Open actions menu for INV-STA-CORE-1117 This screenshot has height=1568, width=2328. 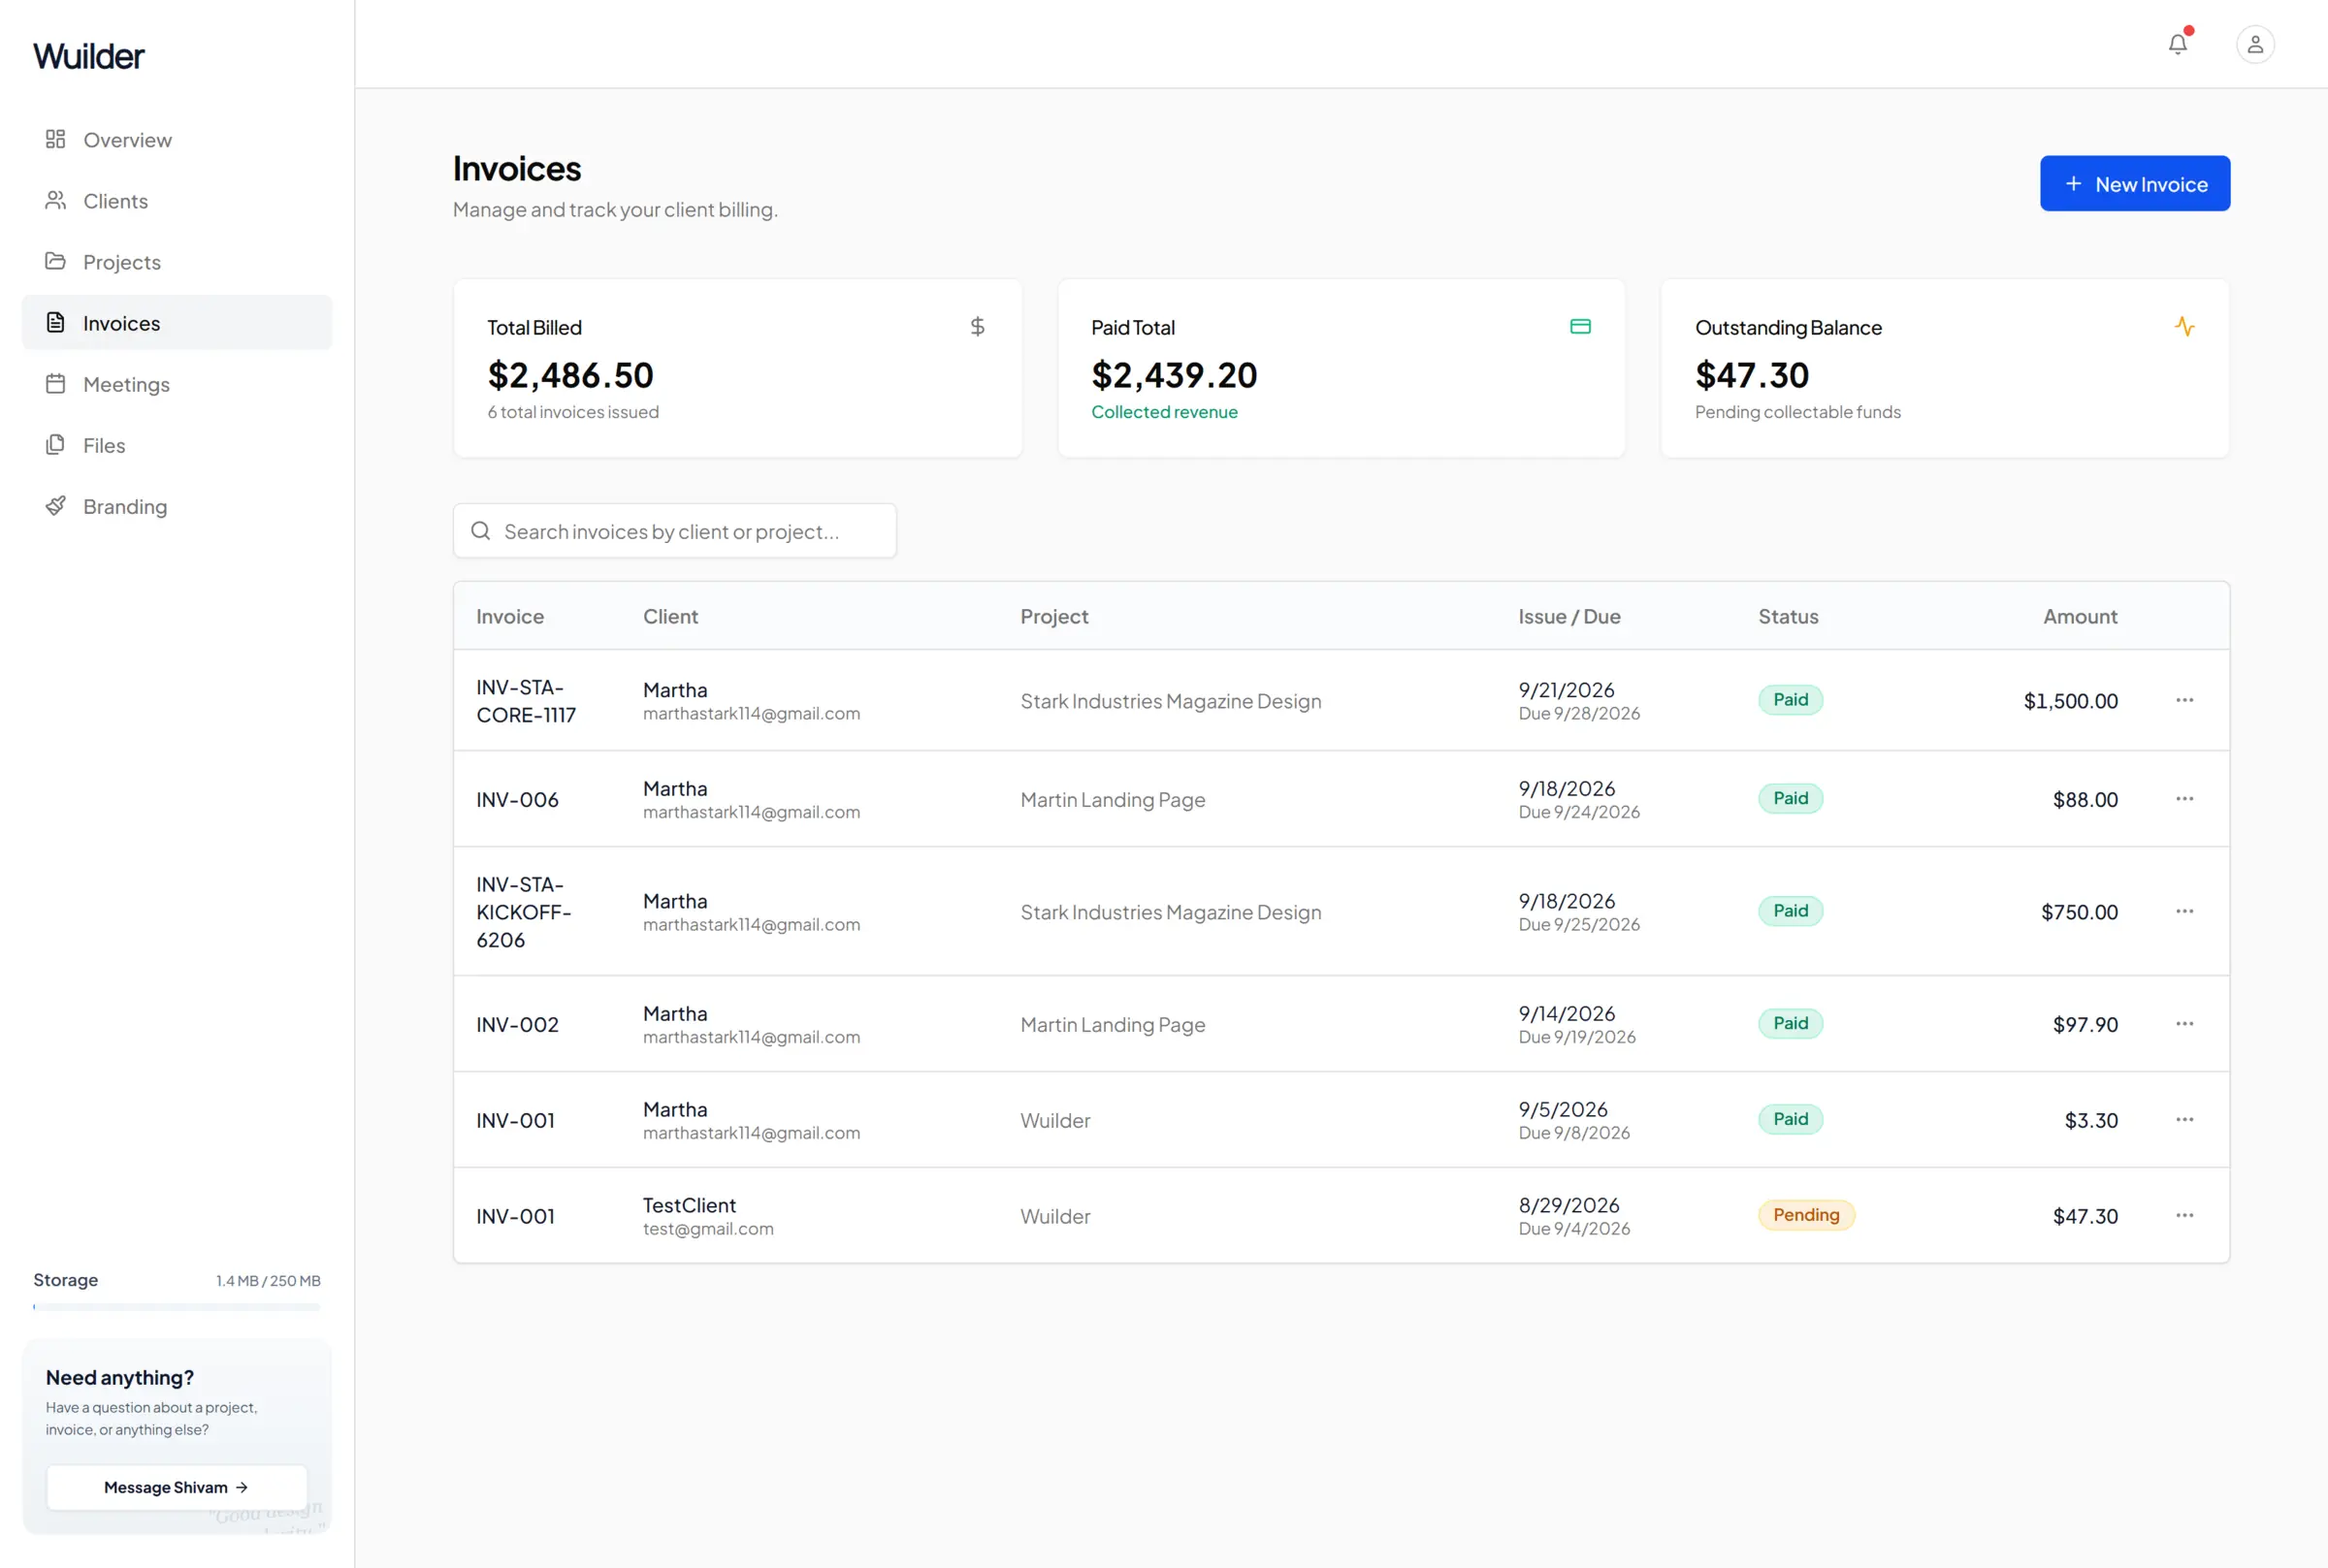click(2184, 700)
